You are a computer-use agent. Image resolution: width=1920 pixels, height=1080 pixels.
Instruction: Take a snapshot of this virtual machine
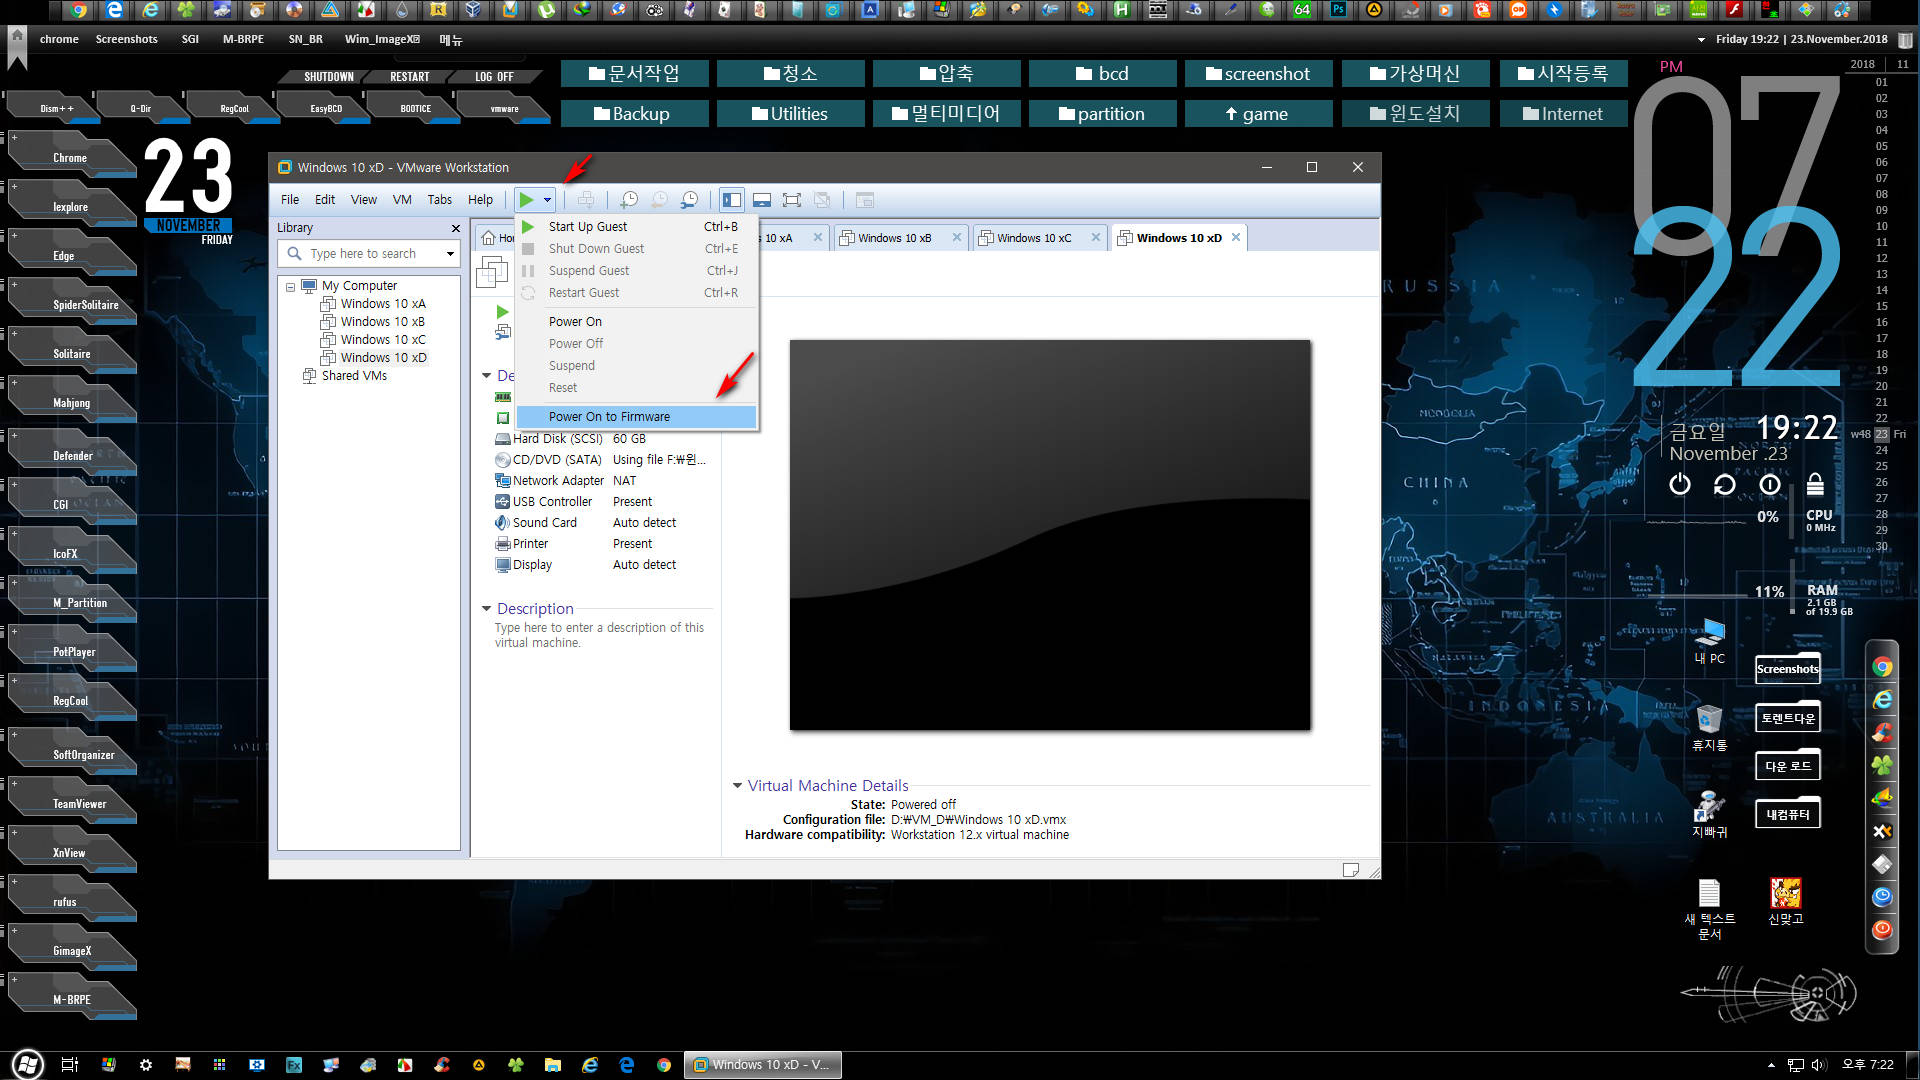click(629, 200)
